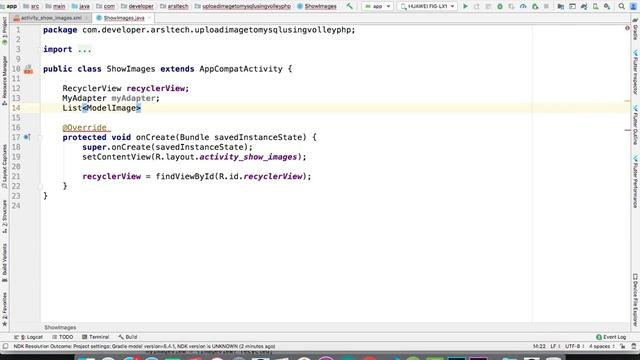Click the red error indicator atop editor scrollbar
The width and height of the screenshot is (640, 360).
click(x=627, y=28)
